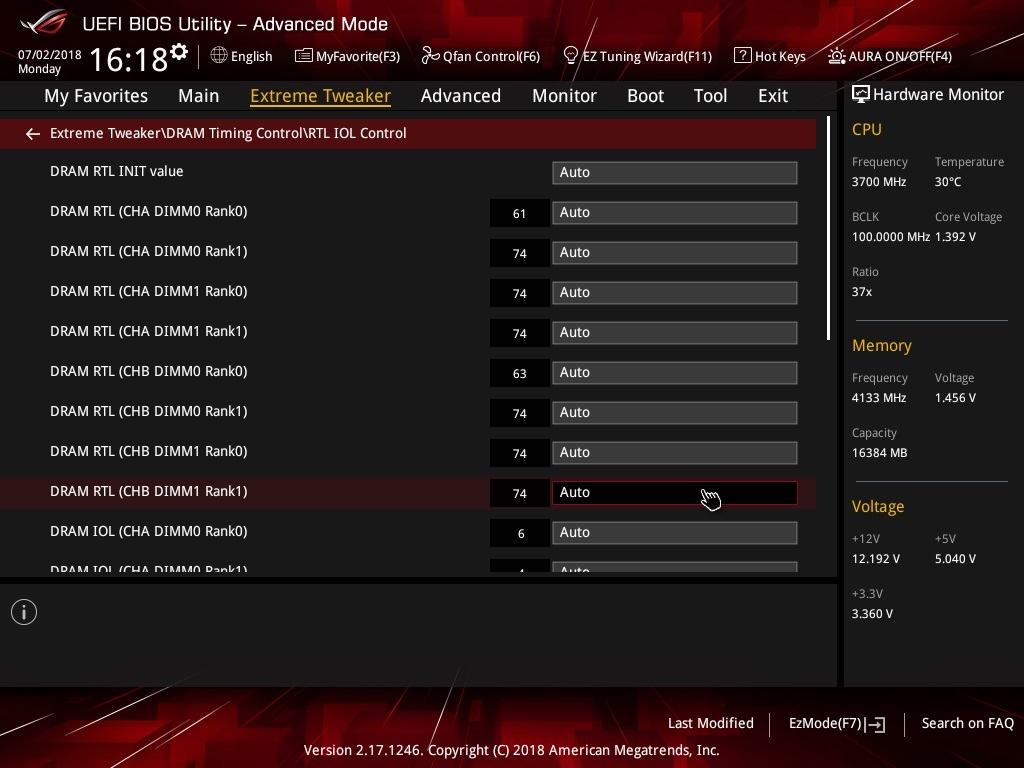Toggle AURA ON/OFF lighting icon

[837, 56]
